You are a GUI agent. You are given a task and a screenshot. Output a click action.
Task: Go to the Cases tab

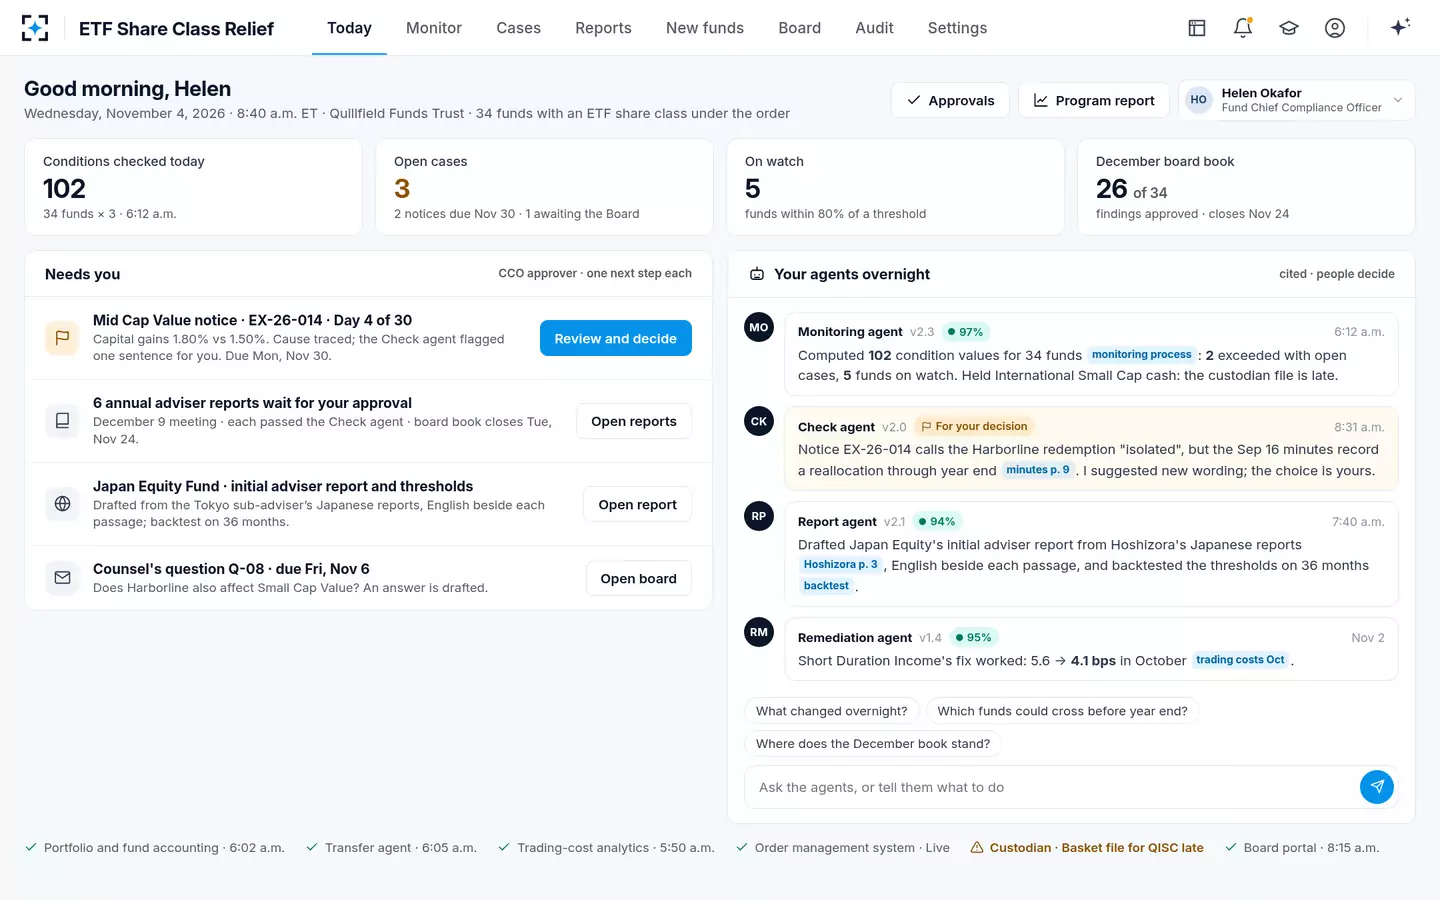(518, 28)
